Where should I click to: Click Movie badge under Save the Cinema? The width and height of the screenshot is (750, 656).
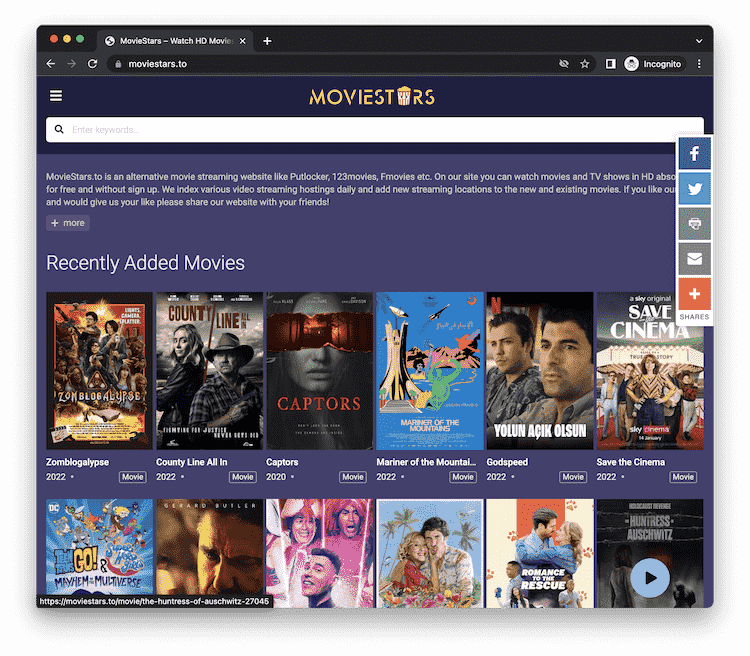683,477
